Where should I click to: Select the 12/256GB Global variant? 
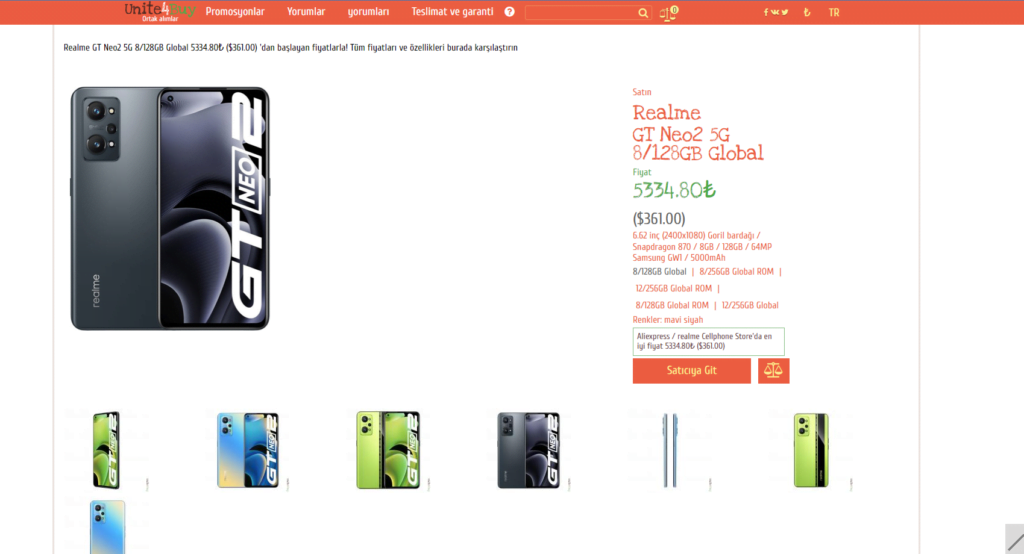click(x=750, y=305)
